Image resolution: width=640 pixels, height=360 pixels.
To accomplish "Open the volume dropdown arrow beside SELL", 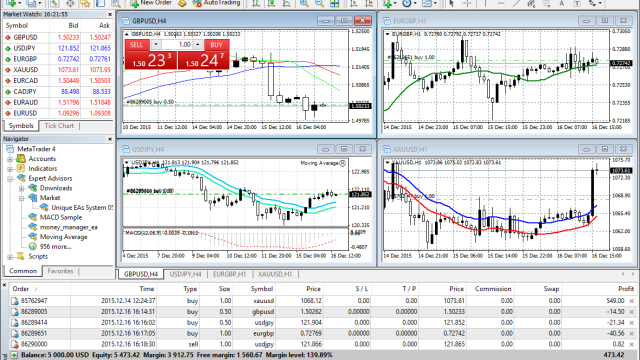I will click(156, 44).
